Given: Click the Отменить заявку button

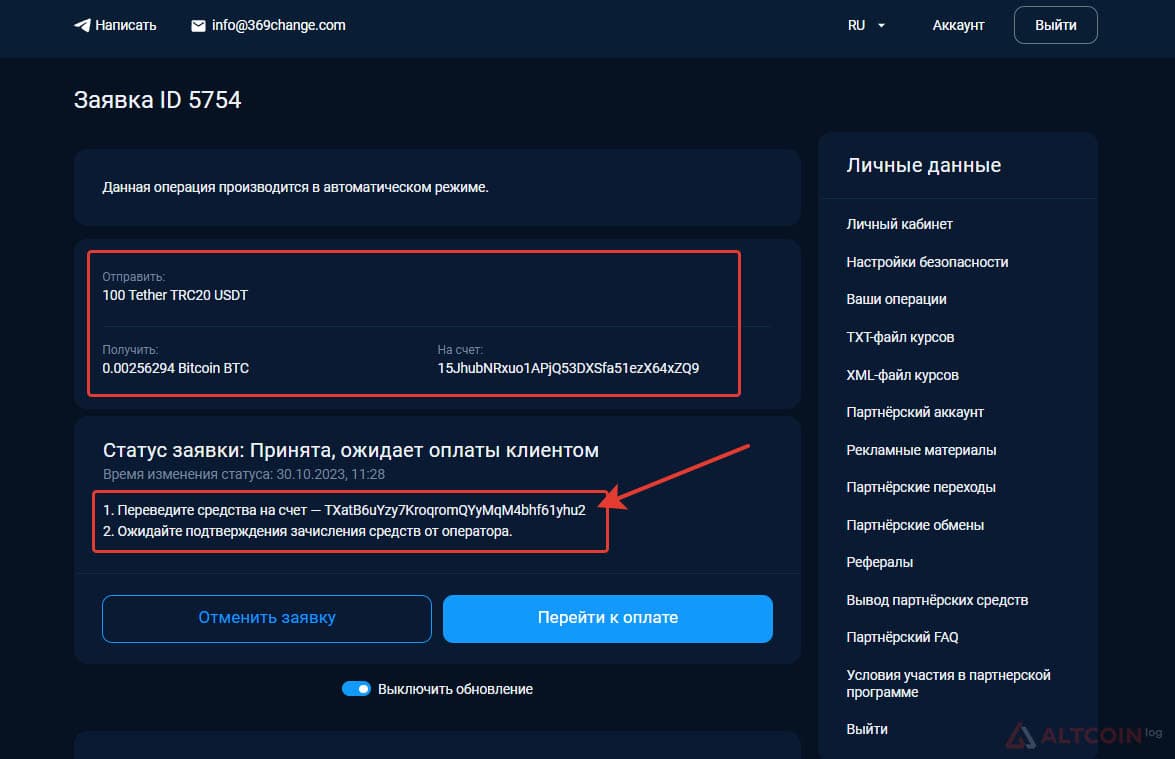Looking at the screenshot, I should tap(267, 618).
